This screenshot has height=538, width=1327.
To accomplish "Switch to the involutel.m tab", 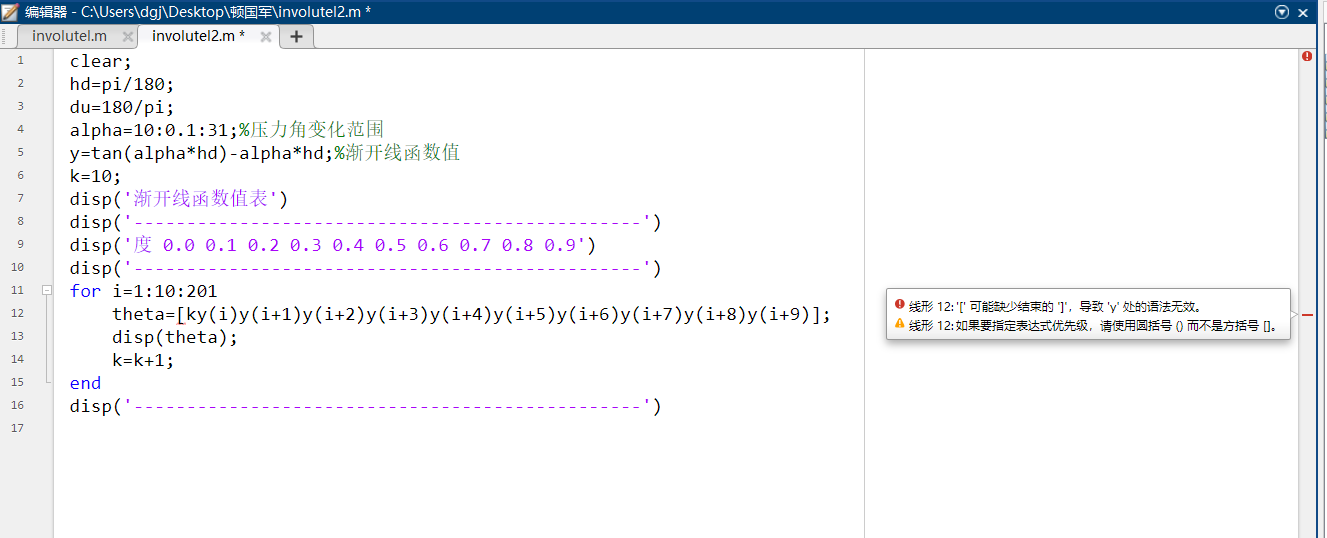I will [x=69, y=36].
